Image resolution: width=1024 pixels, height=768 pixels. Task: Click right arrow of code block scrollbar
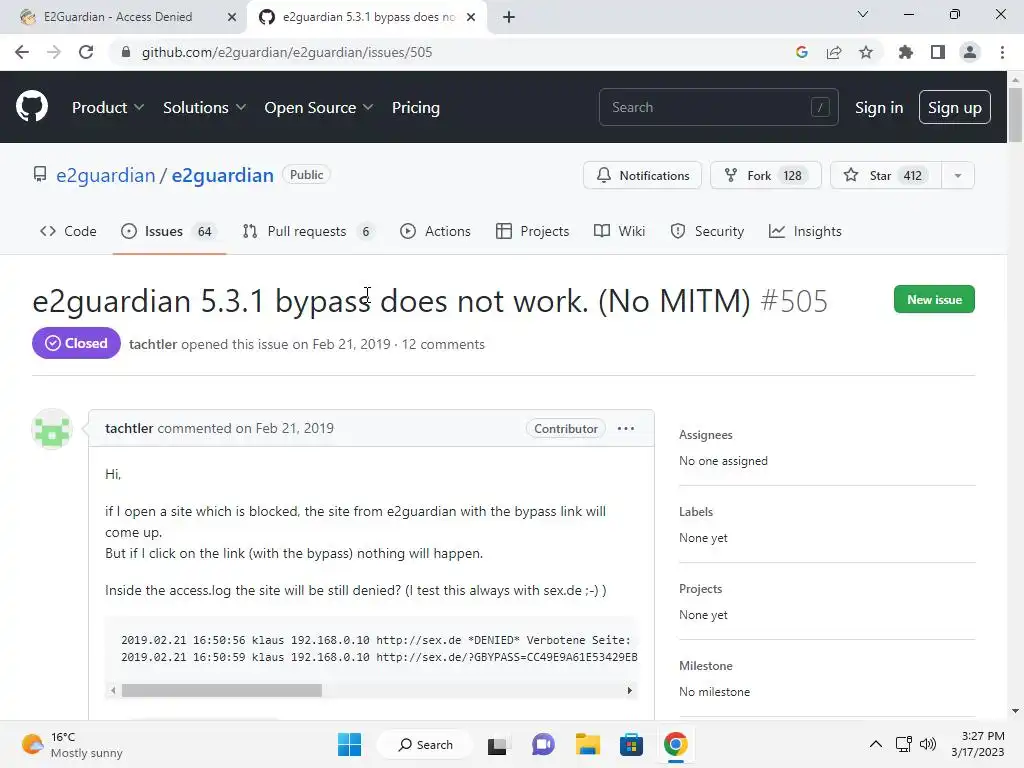coord(630,690)
